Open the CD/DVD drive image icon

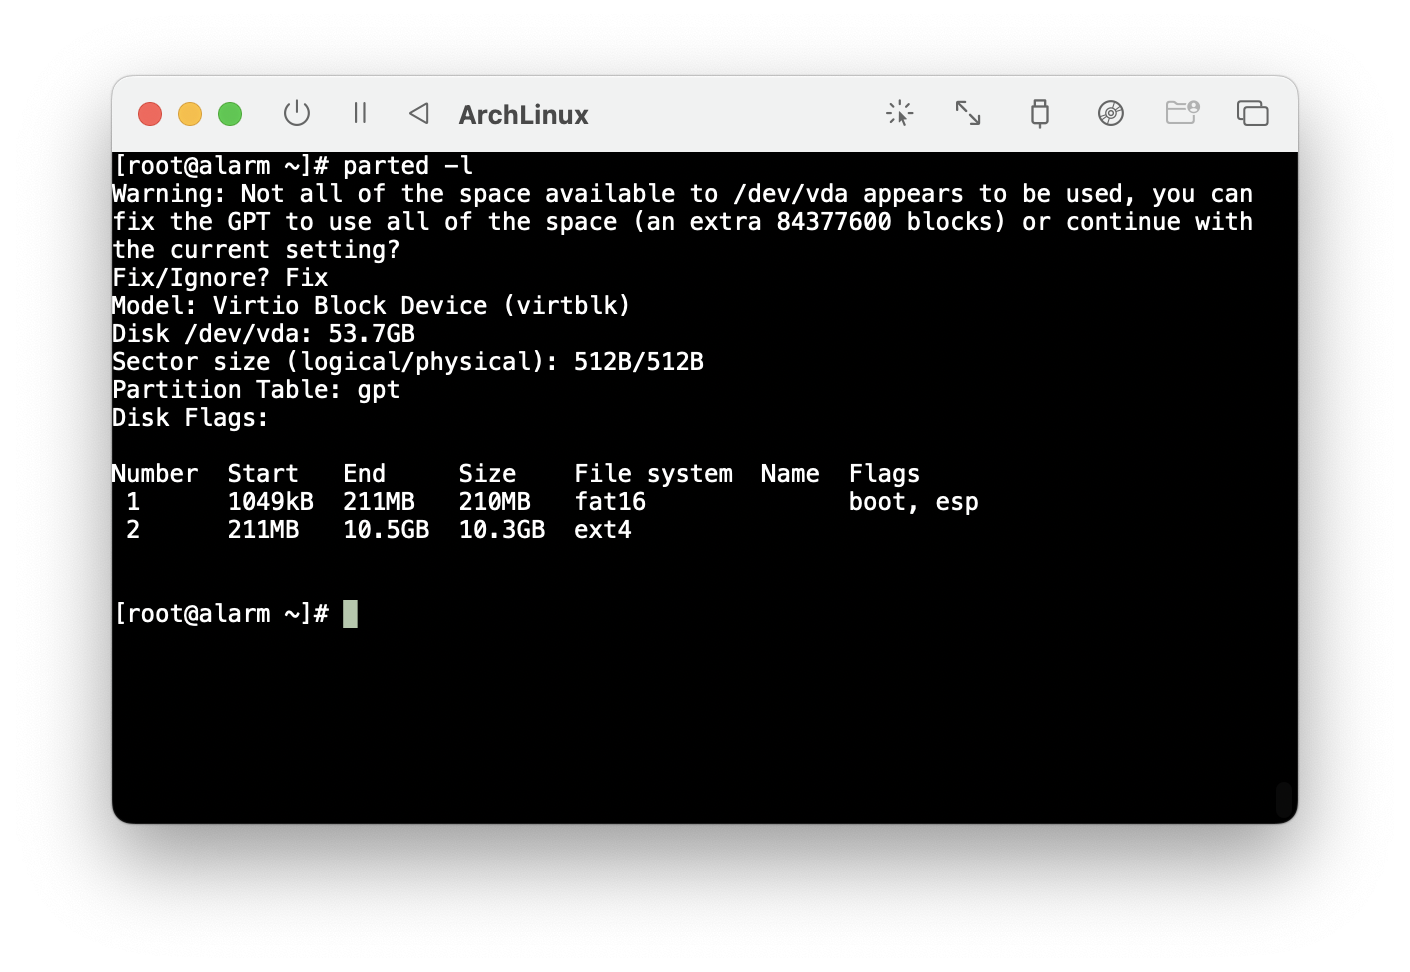(x=1111, y=113)
